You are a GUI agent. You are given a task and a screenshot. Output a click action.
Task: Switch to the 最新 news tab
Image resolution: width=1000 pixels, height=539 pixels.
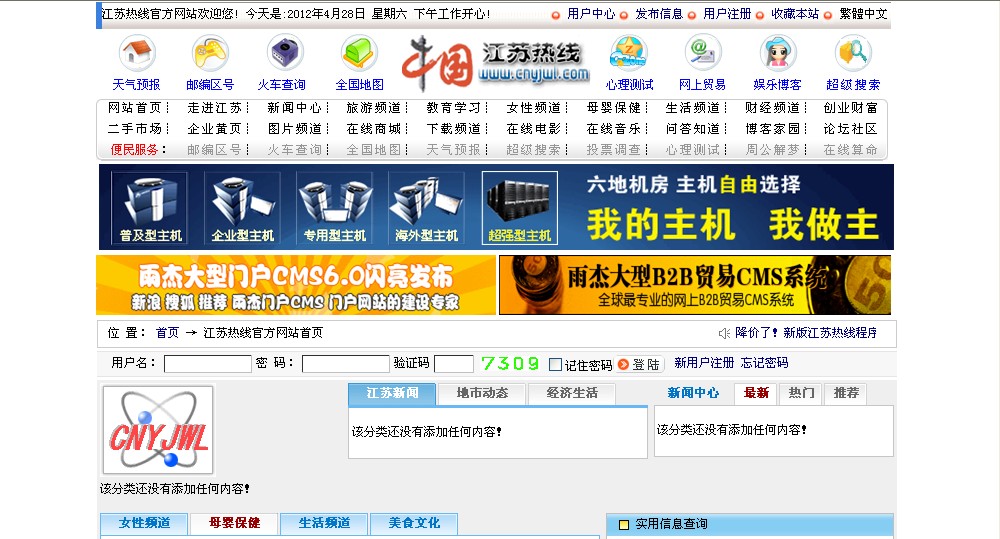(756, 393)
